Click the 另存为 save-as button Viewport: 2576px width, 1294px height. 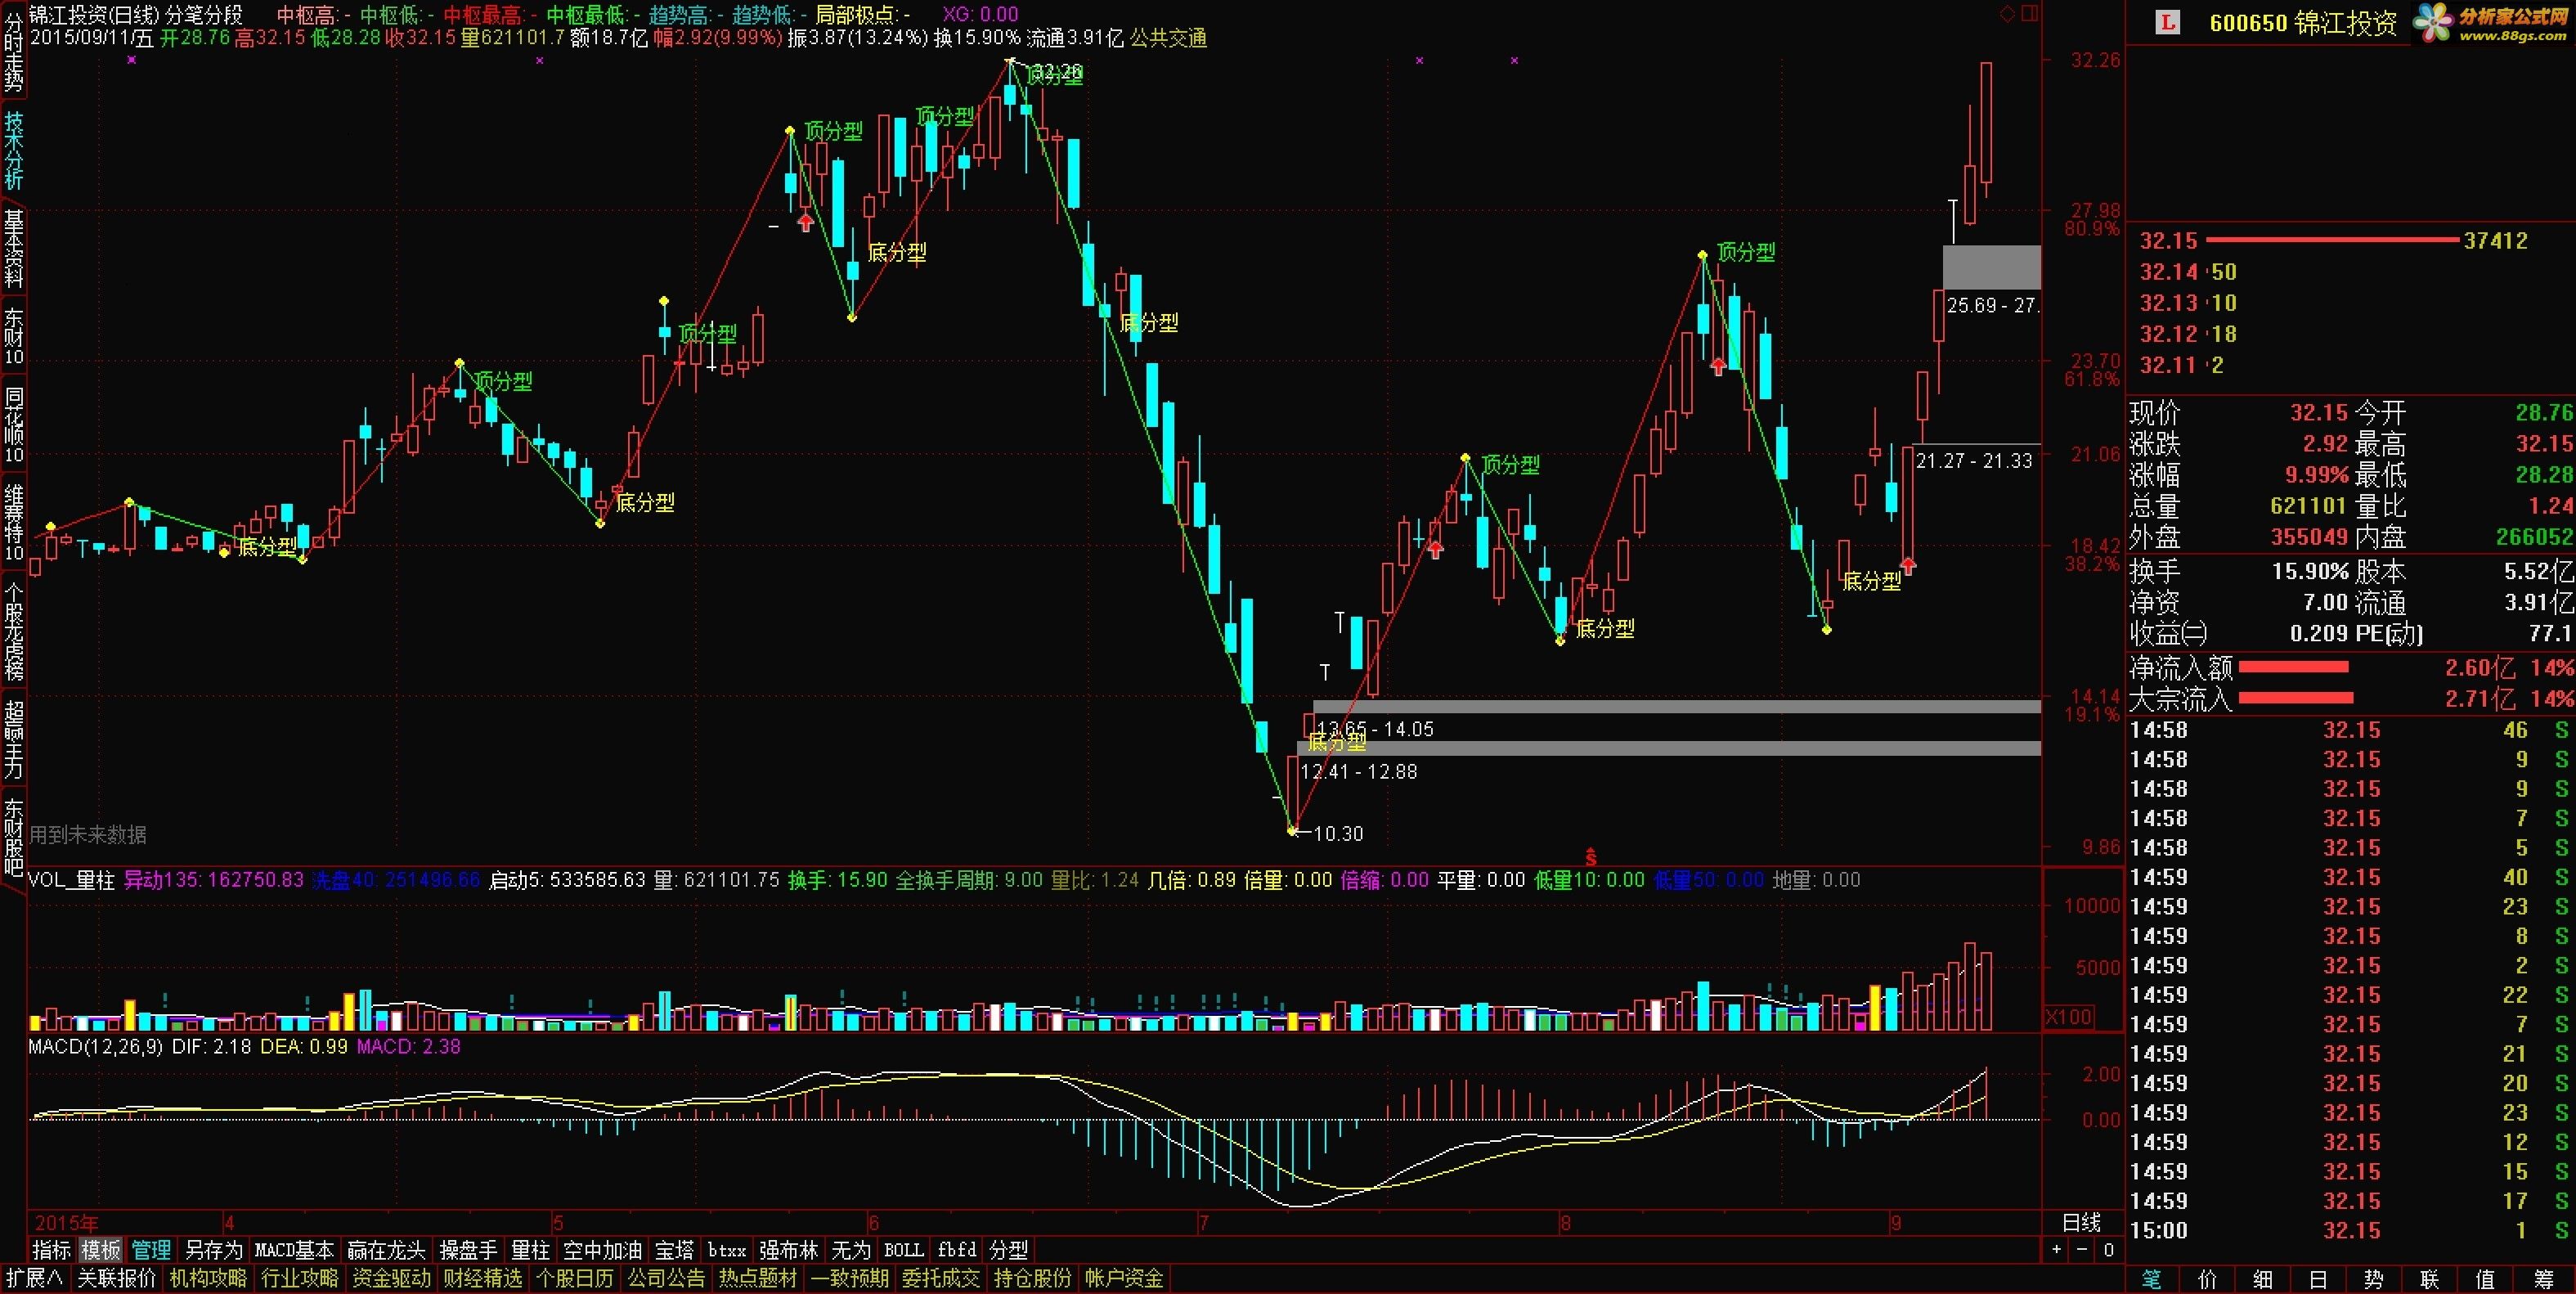point(214,1250)
